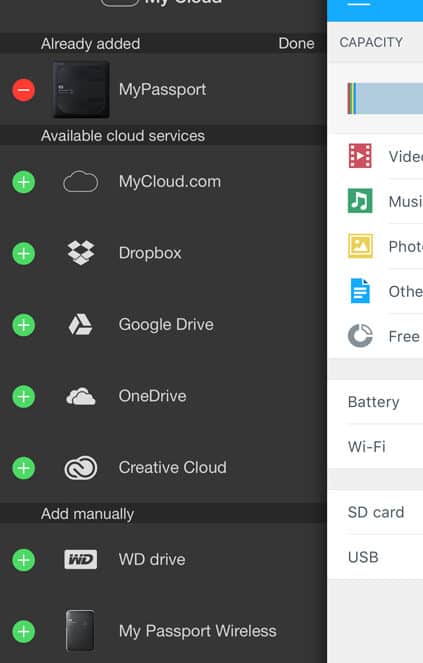423x663 pixels.
Task: Add MyCloud.com with the green plus
Action: [x=24, y=182]
